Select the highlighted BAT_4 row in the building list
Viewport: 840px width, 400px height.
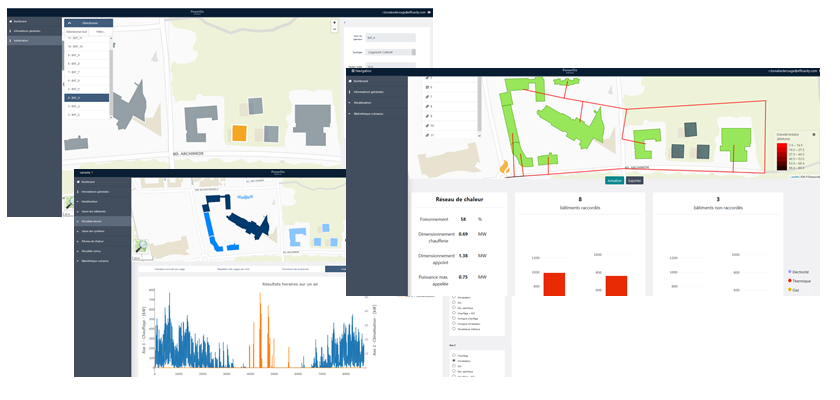pyautogui.click(x=87, y=98)
